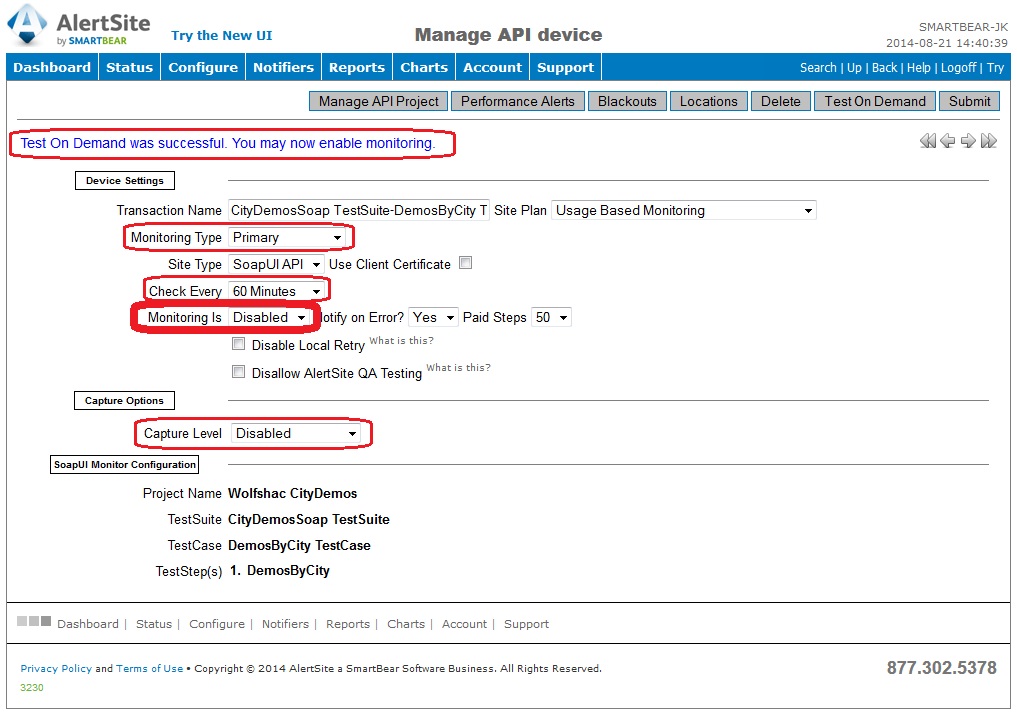The width and height of the screenshot is (1017, 714).
Task: Open the Notifiers menu
Action: pos(283,67)
